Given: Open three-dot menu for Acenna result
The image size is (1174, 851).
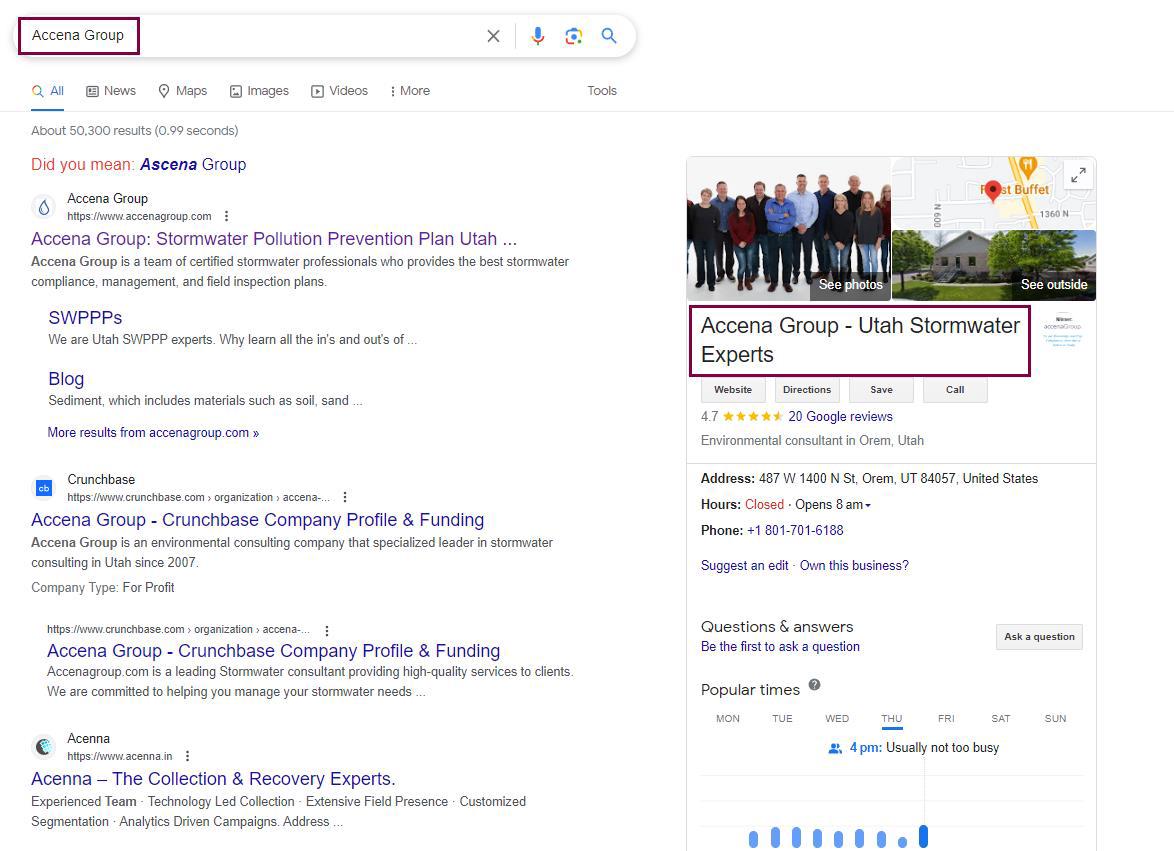Looking at the screenshot, I should click(x=187, y=756).
